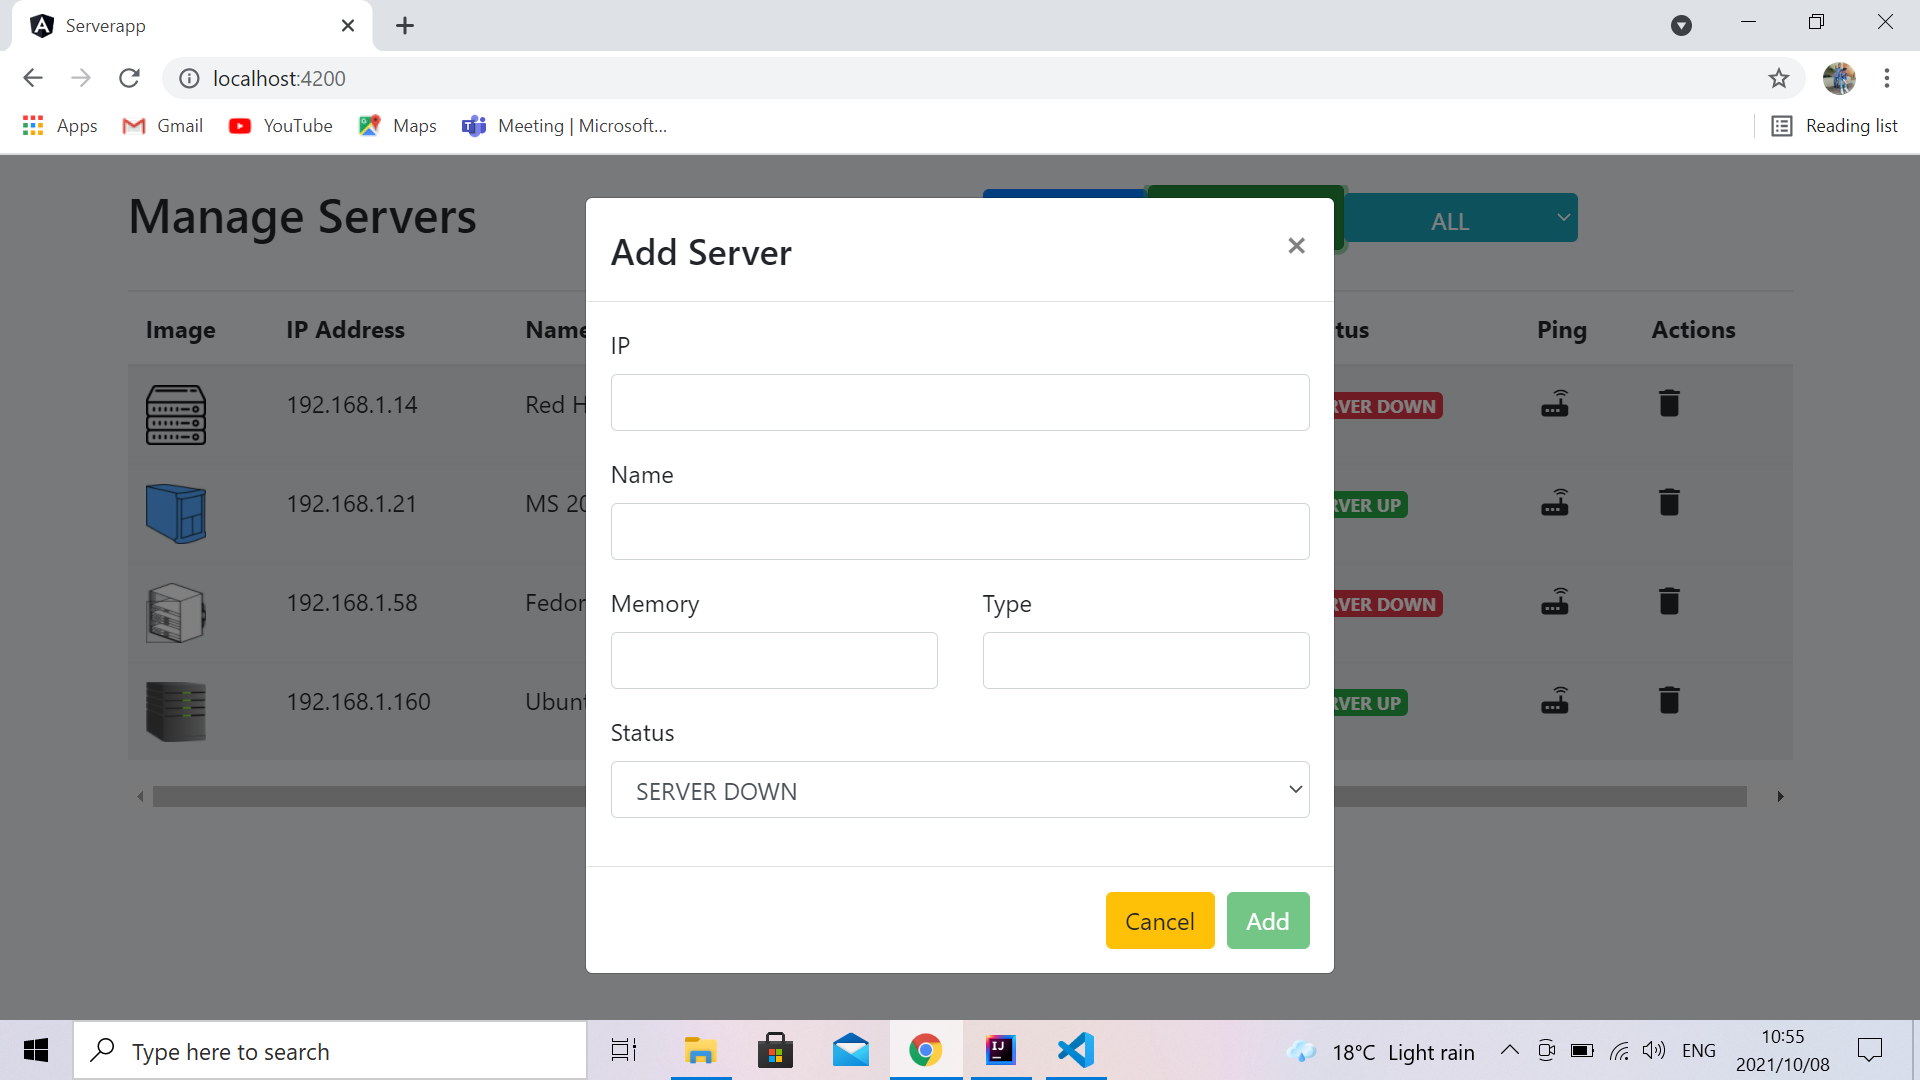Click the IP input field
Viewport: 1920px width, 1080px height.
(960, 402)
